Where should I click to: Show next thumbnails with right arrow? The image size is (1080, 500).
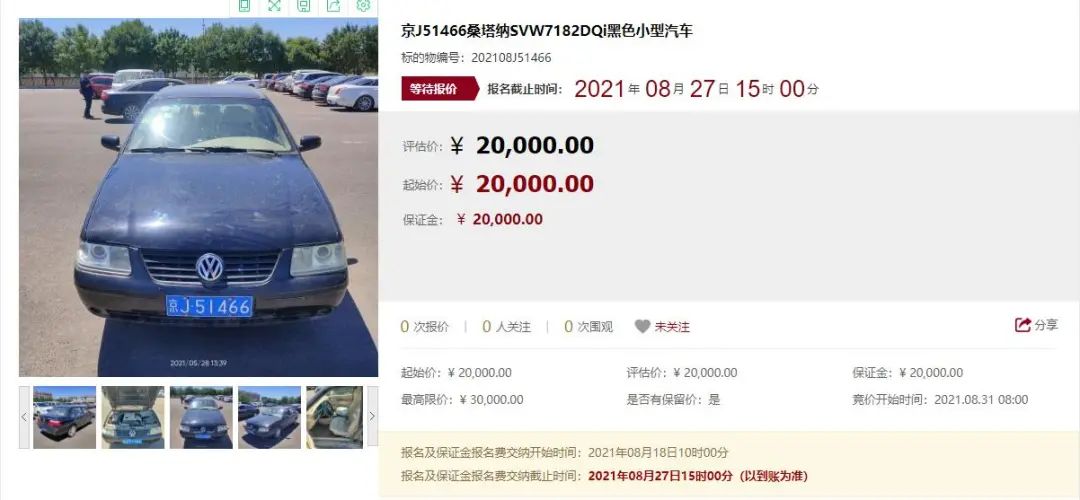[x=372, y=417]
